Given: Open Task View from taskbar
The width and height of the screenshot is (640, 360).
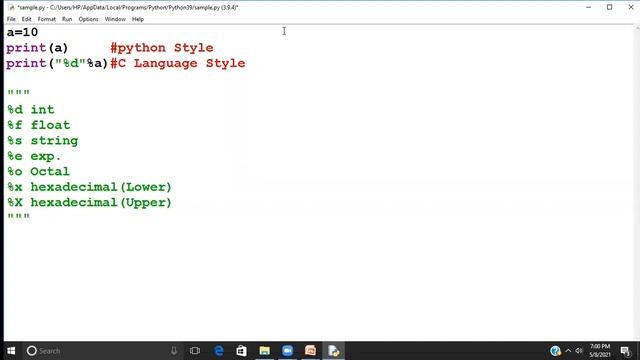Looking at the screenshot, I should click(x=195, y=351).
